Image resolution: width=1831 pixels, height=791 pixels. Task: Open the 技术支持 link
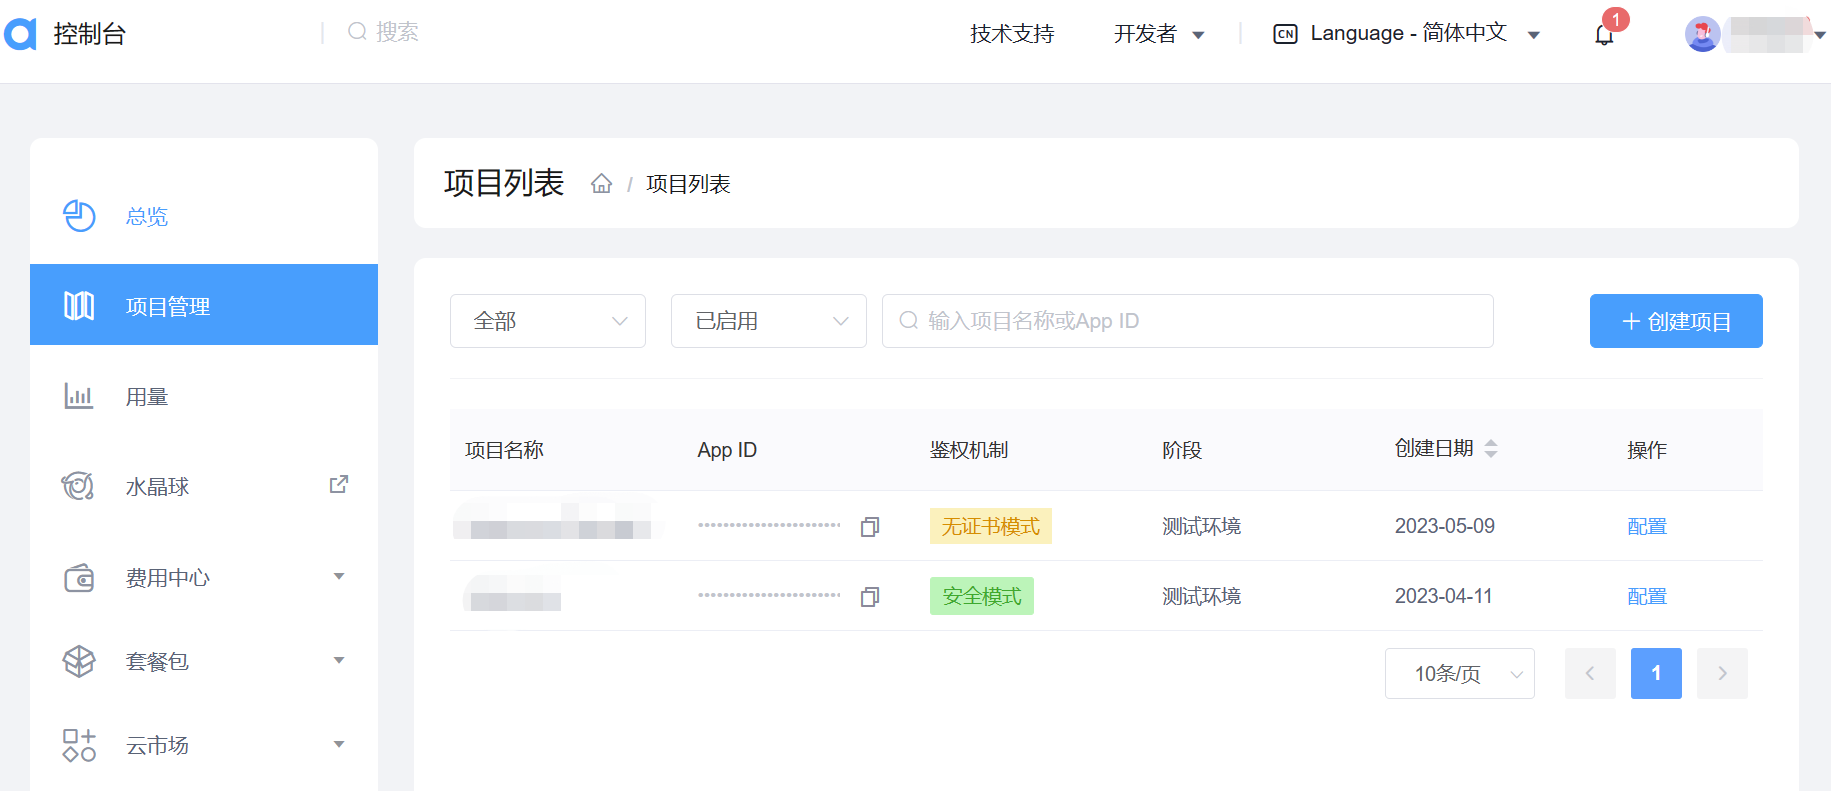(1012, 34)
